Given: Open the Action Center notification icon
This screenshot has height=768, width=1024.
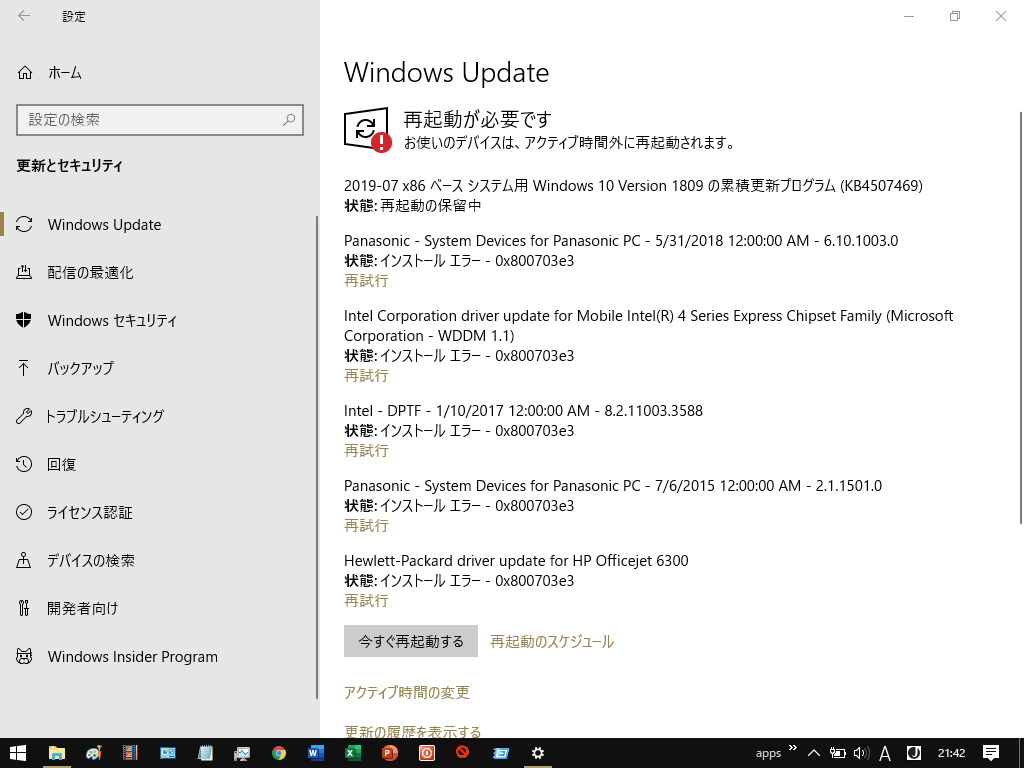Looking at the screenshot, I should point(991,753).
